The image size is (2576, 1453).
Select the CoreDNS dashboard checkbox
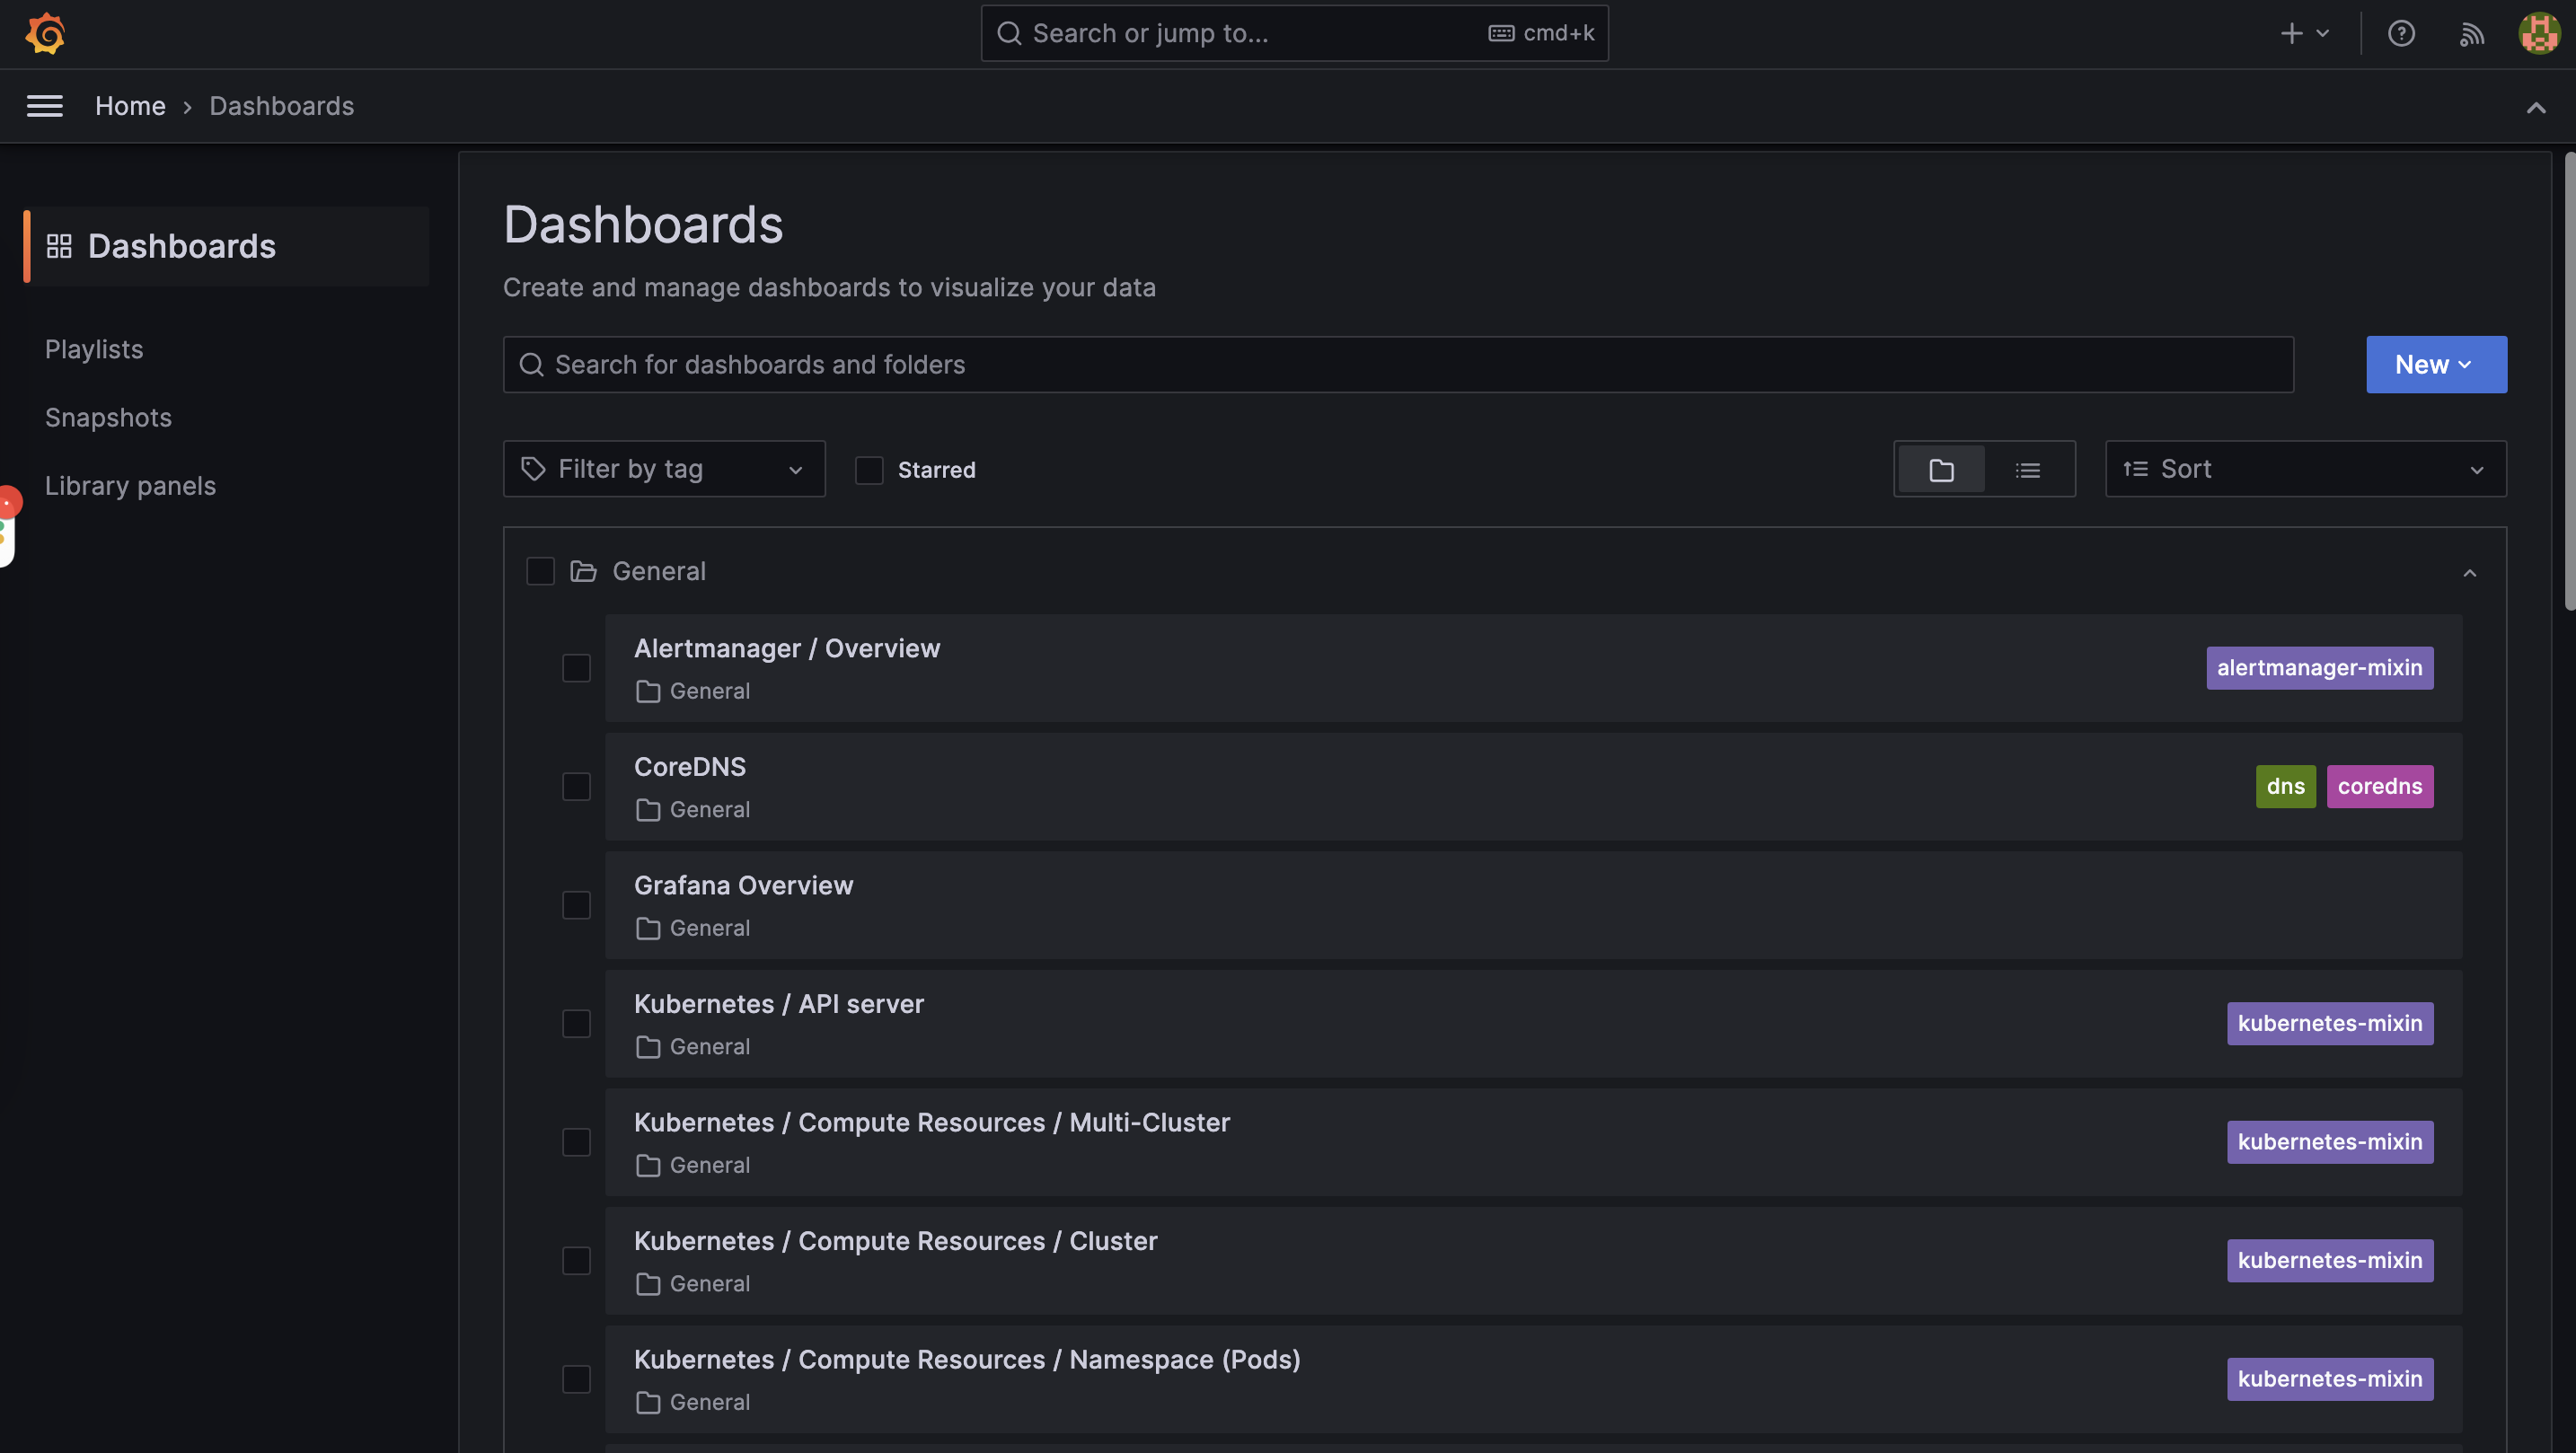pyautogui.click(x=576, y=786)
